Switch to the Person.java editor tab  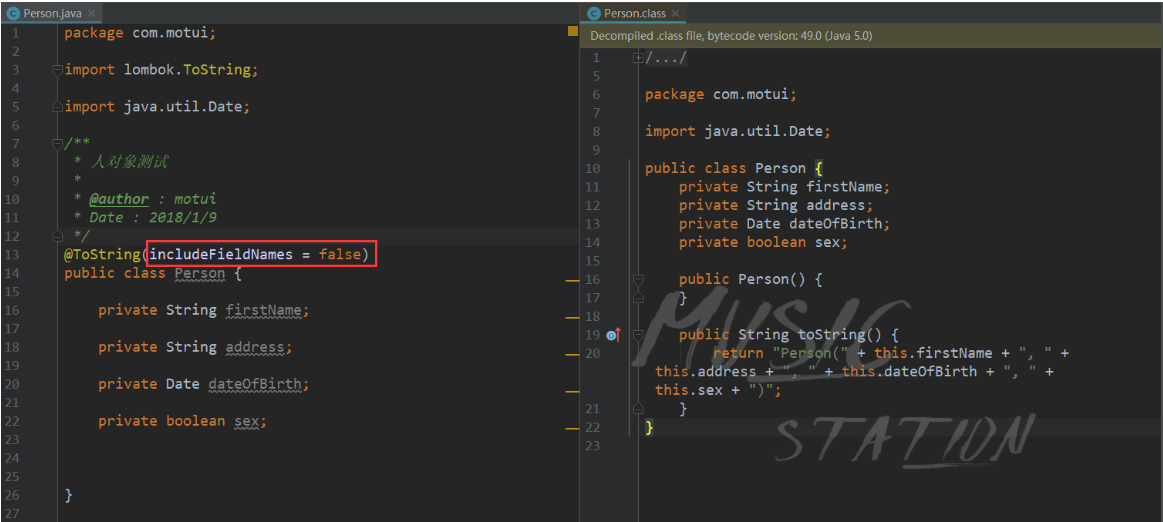[51, 13]
